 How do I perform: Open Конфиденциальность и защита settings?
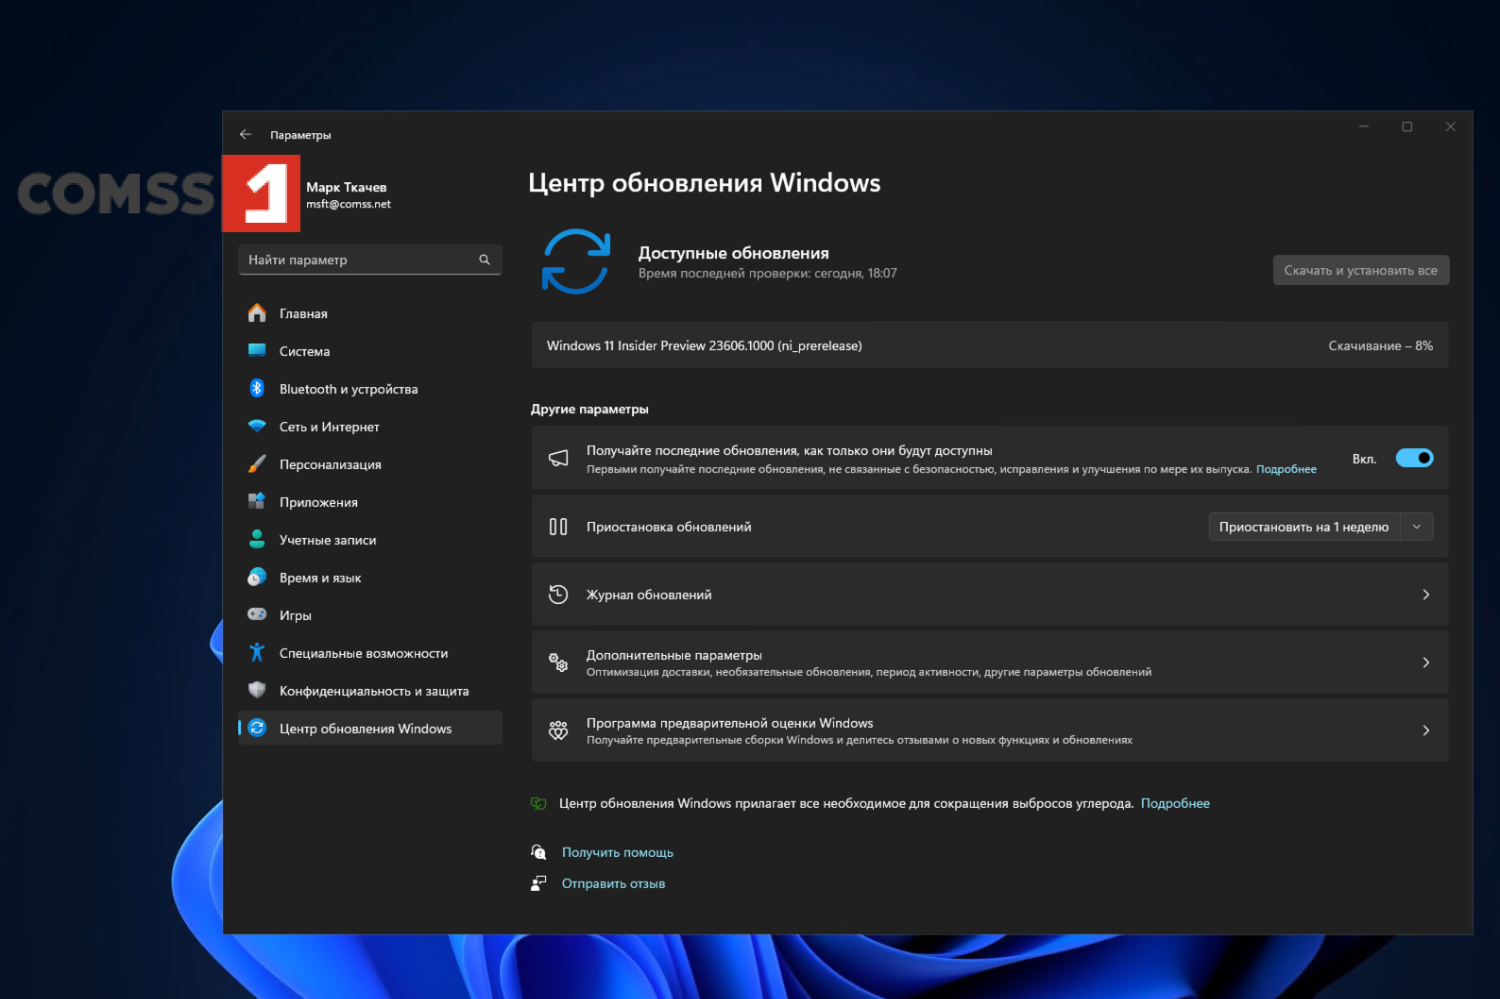[374, 690]
